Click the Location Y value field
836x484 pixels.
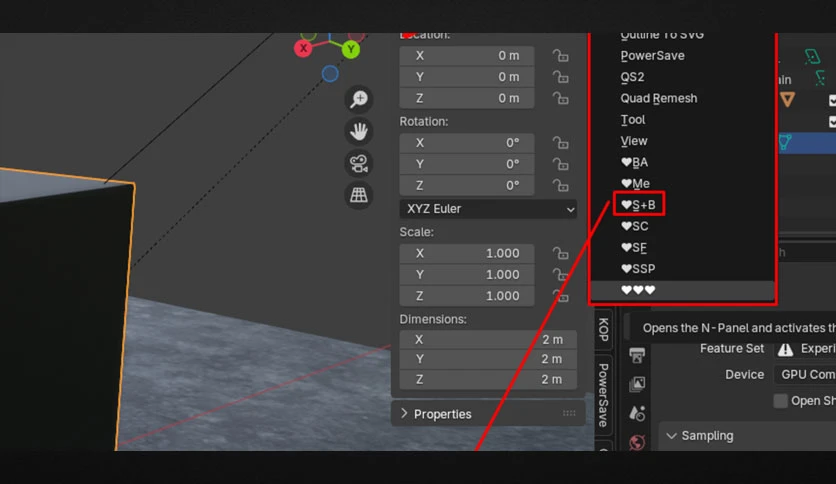(x=467, y=77)
